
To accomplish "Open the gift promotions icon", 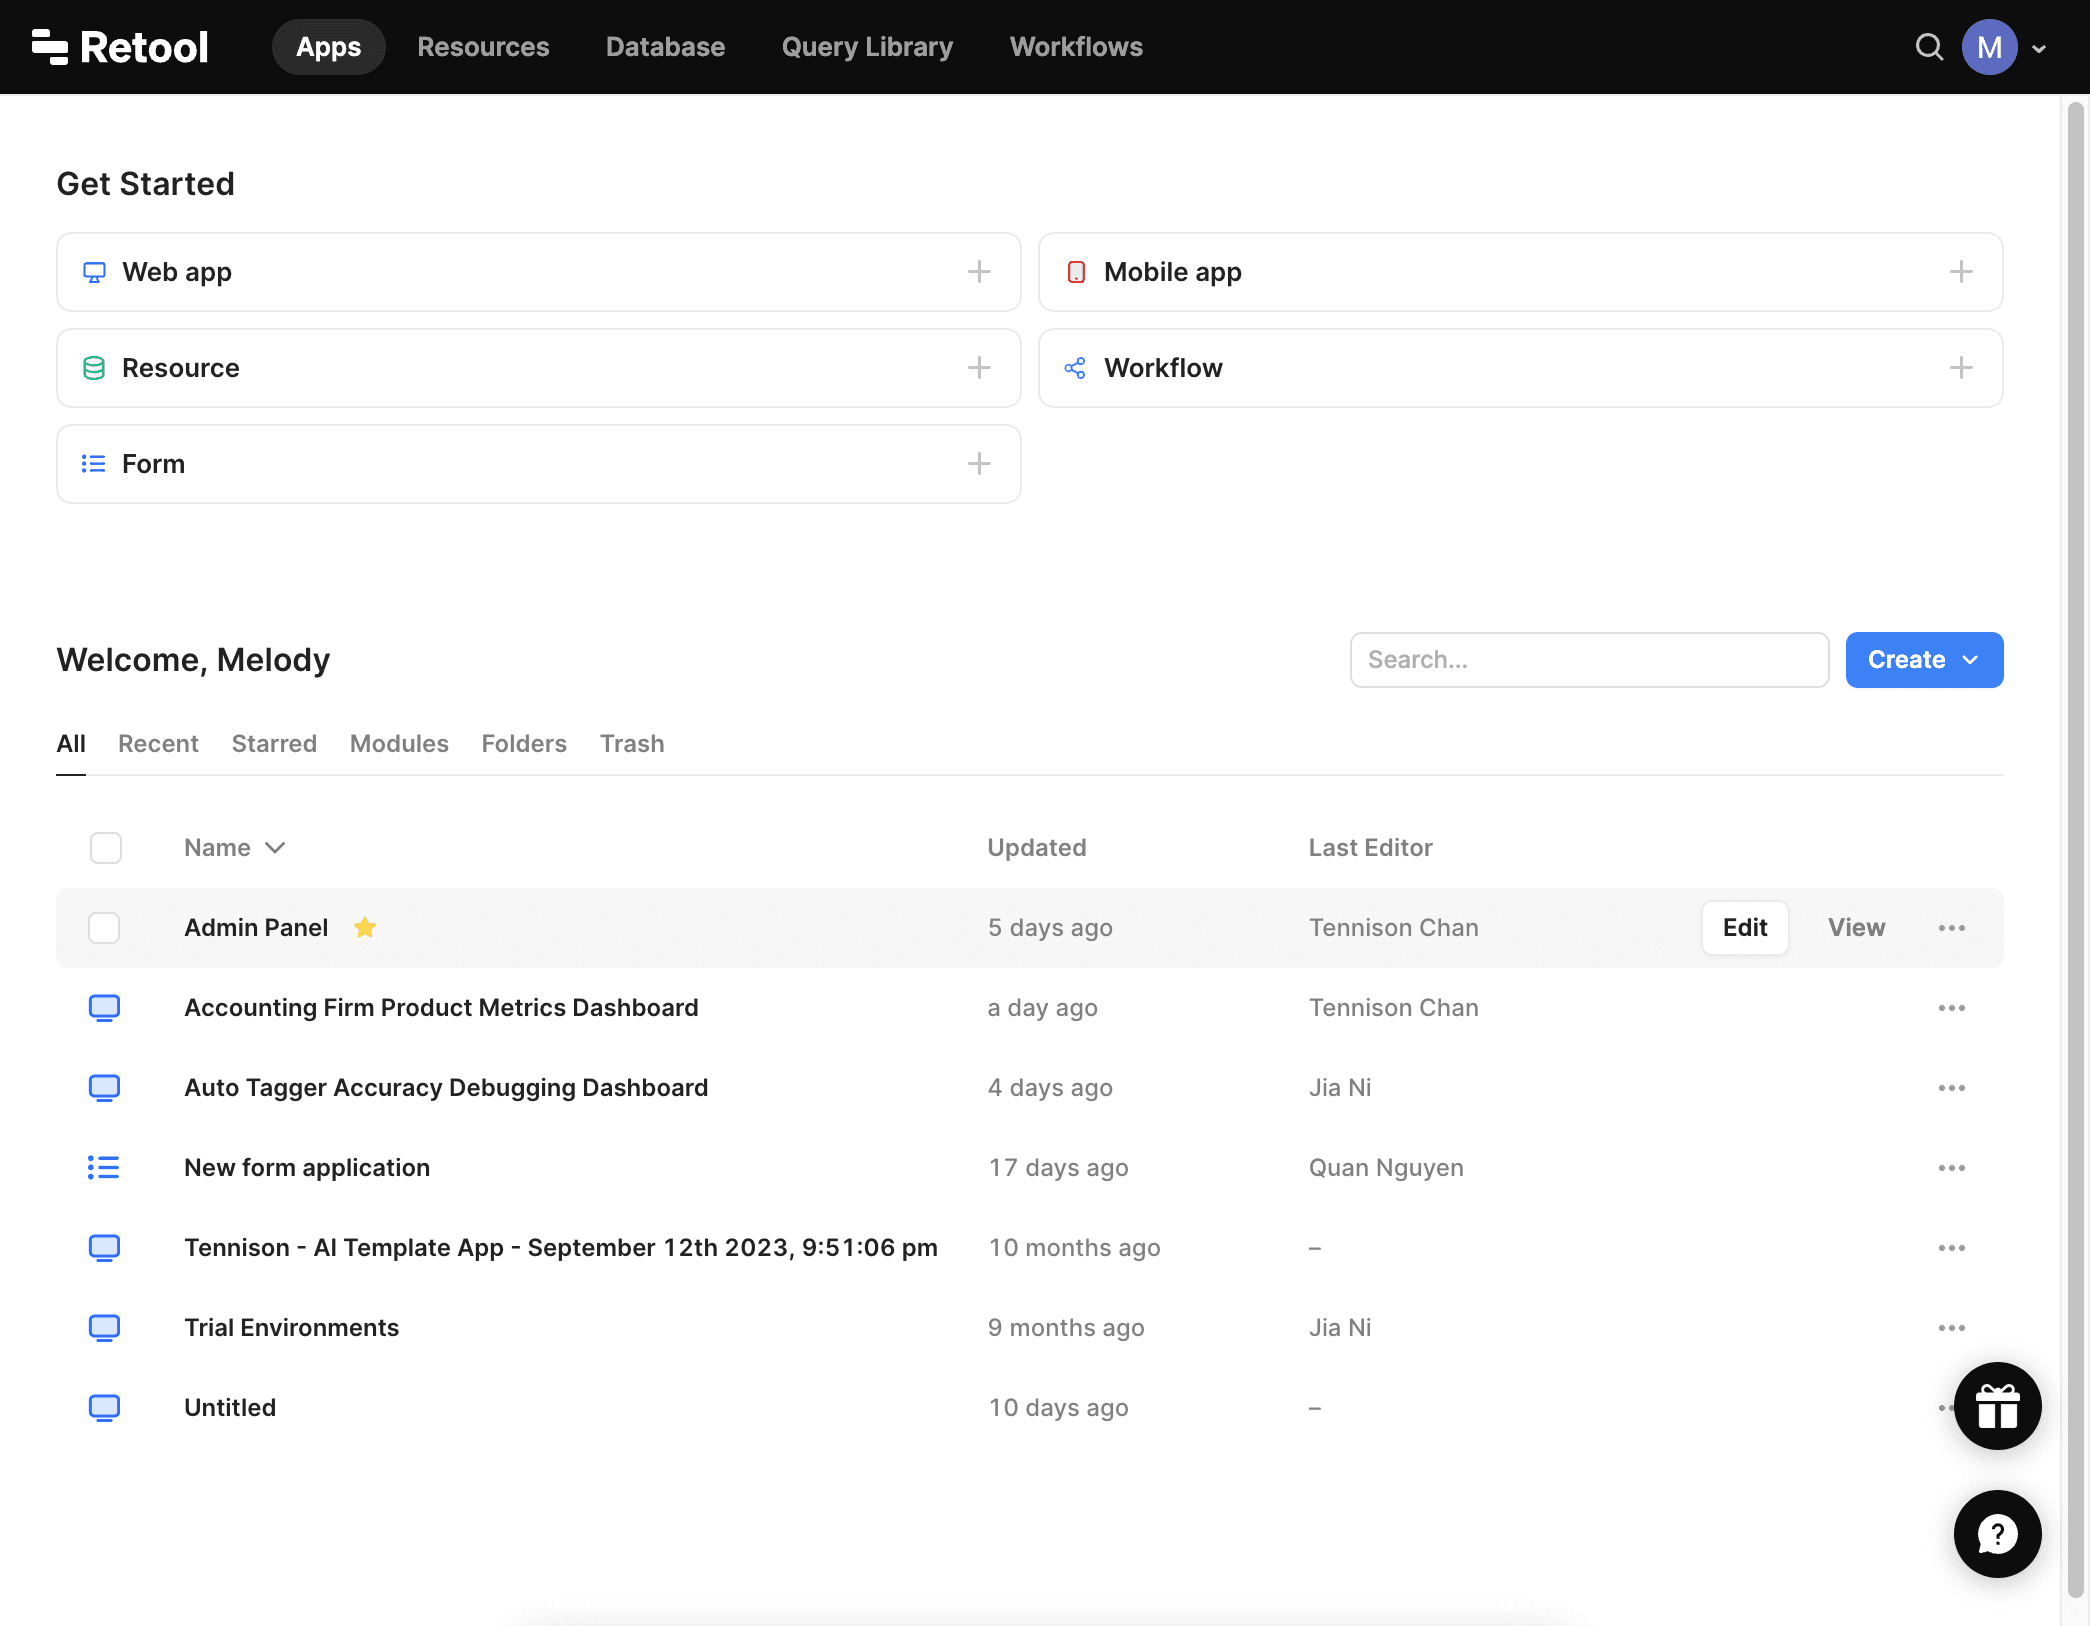I will pos(1997,1406).
